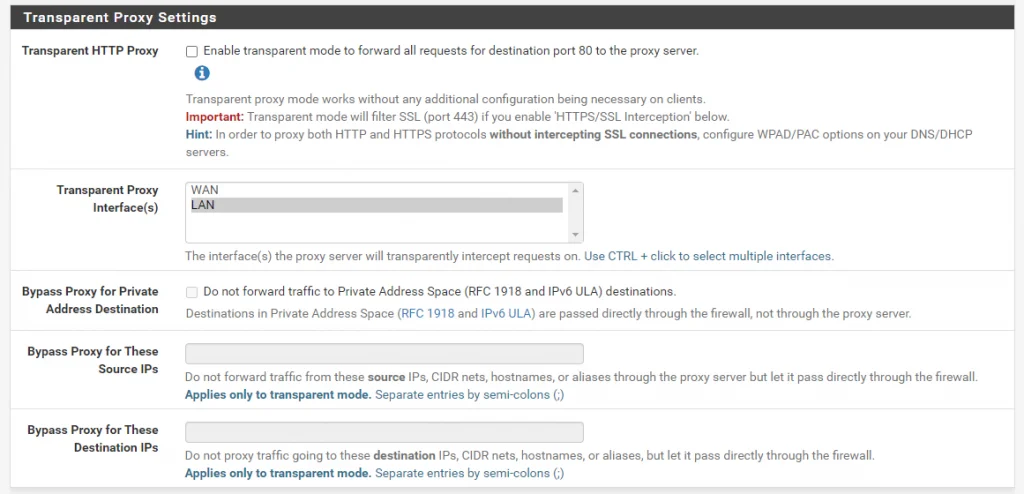
Task: Select LAN in the Transparent Proxy Interface list
Action: coord(376,205)
